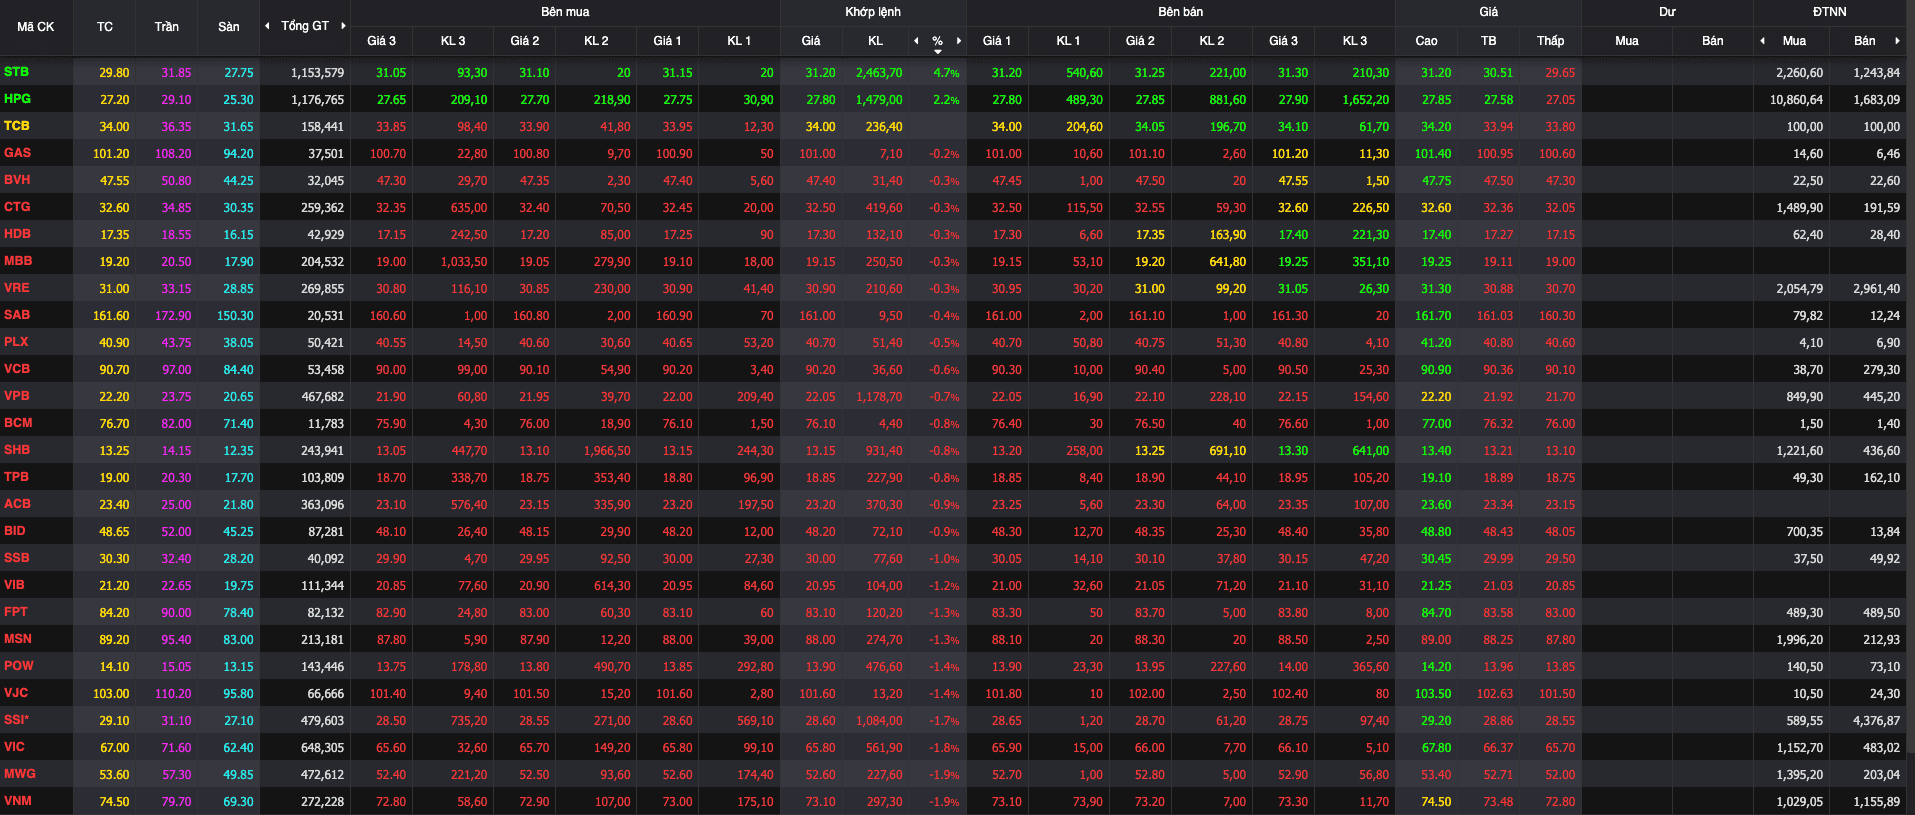
Task: Open SHB stock symbol
Action: click(17, 450)
